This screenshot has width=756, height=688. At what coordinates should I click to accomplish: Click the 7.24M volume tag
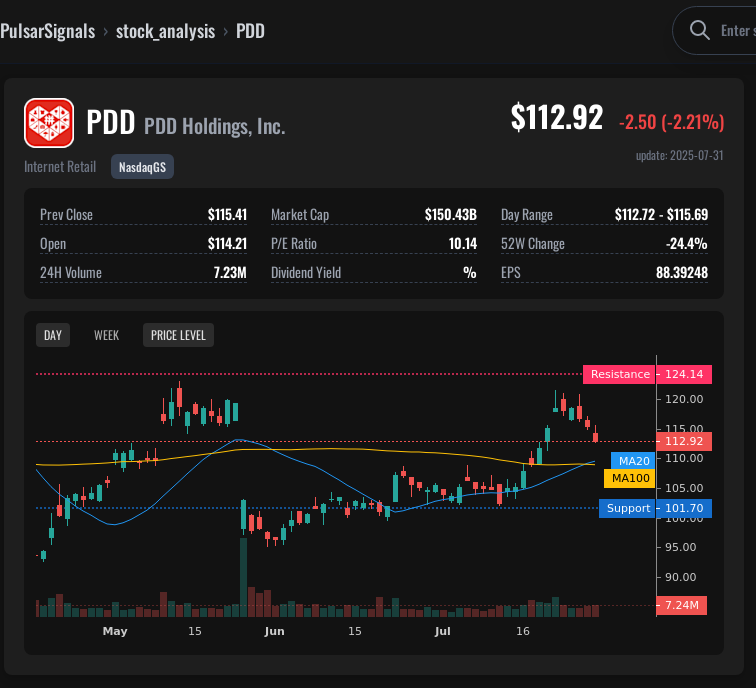(x=682, y=605)
